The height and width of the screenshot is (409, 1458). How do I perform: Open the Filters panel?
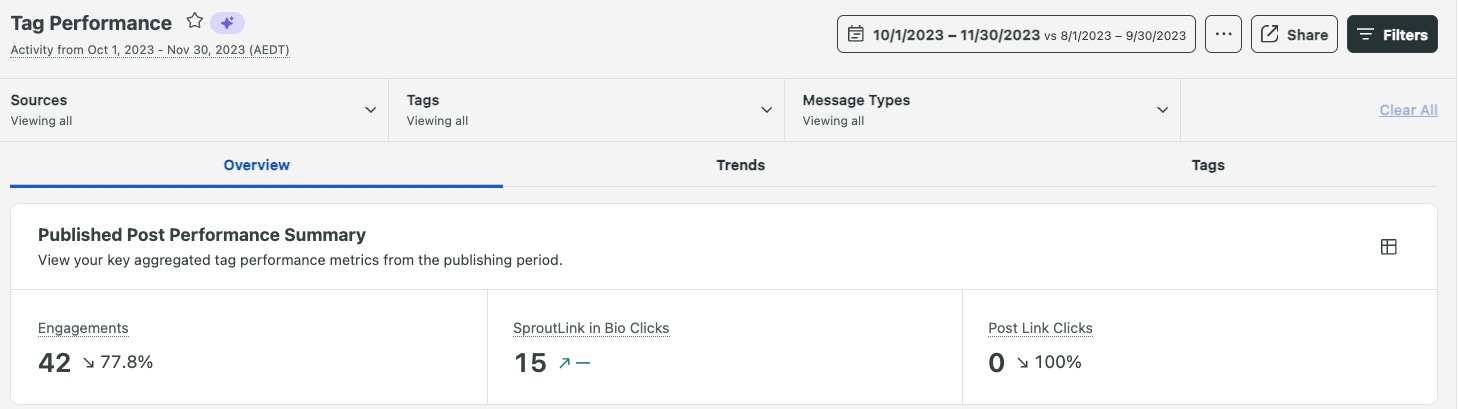coord(1392,34)
